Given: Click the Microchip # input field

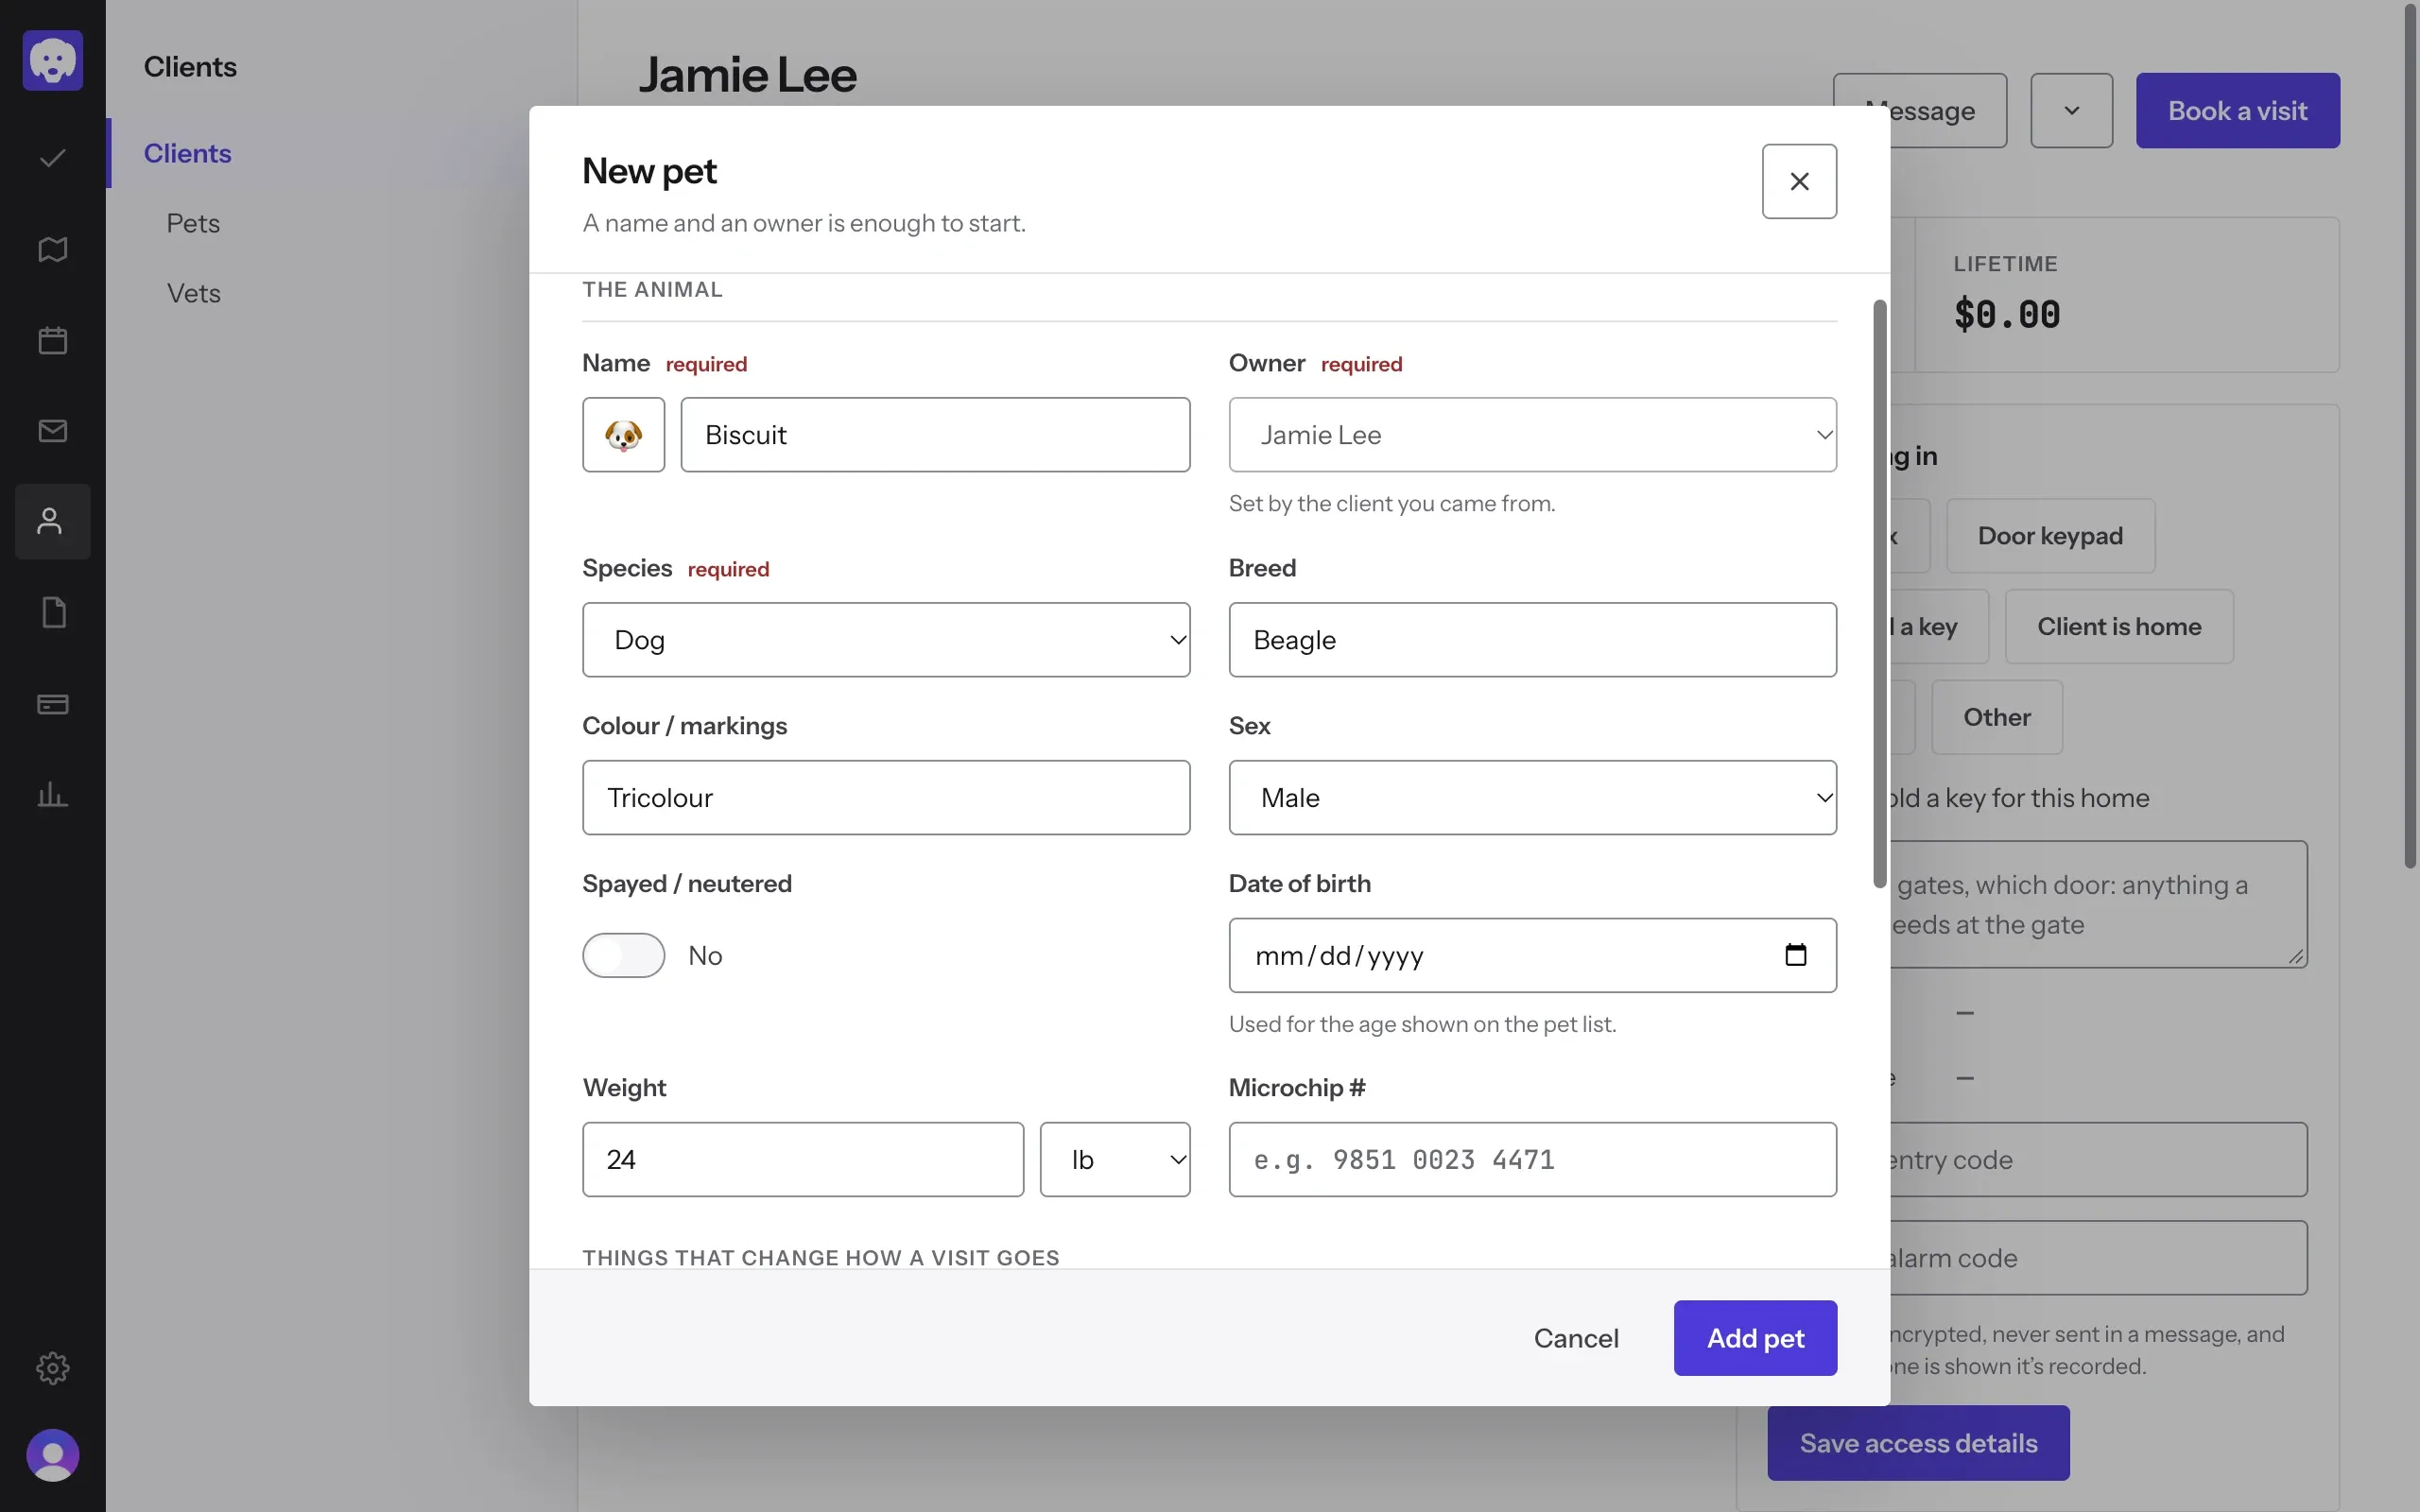Looking at the screenshot, I should coord(1532,1160).
